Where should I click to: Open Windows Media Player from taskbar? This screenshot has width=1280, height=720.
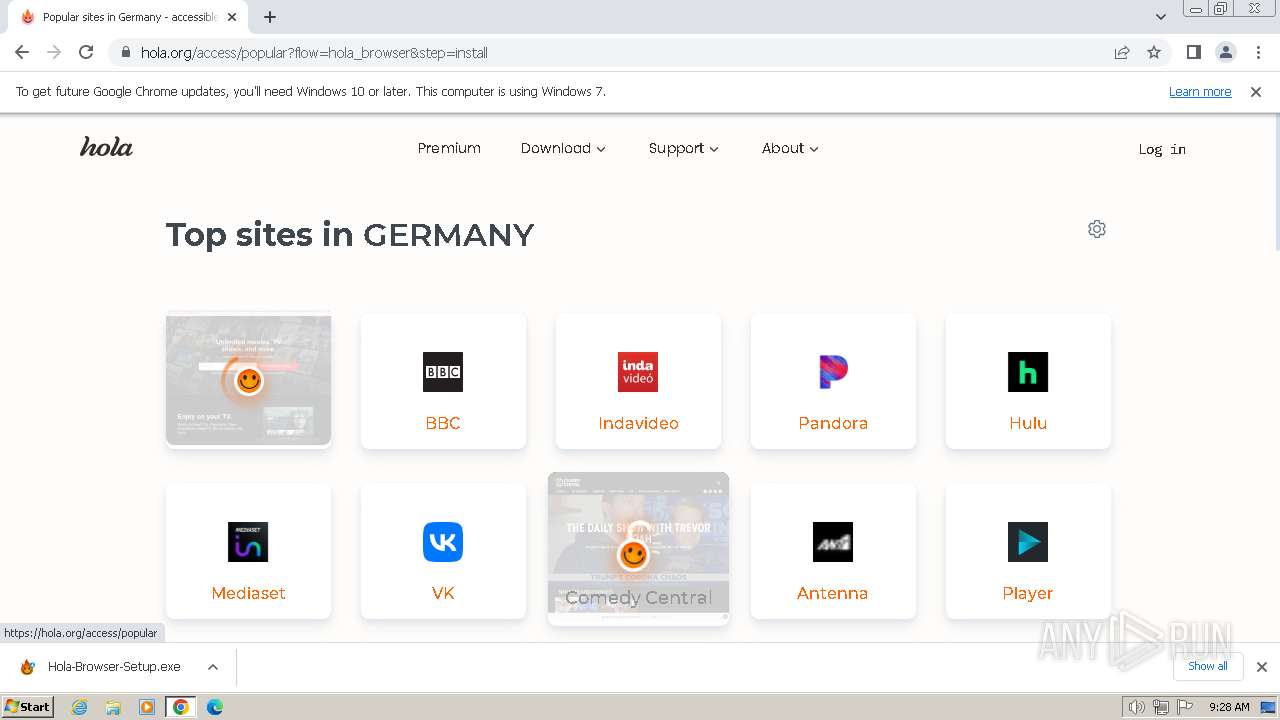tap(147, 707)
